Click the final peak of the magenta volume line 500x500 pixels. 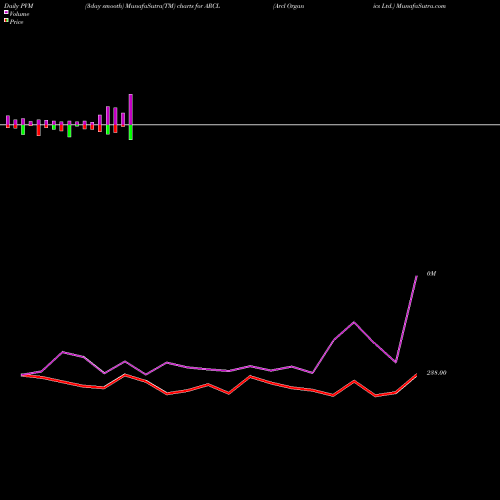(x=417, y=276)
